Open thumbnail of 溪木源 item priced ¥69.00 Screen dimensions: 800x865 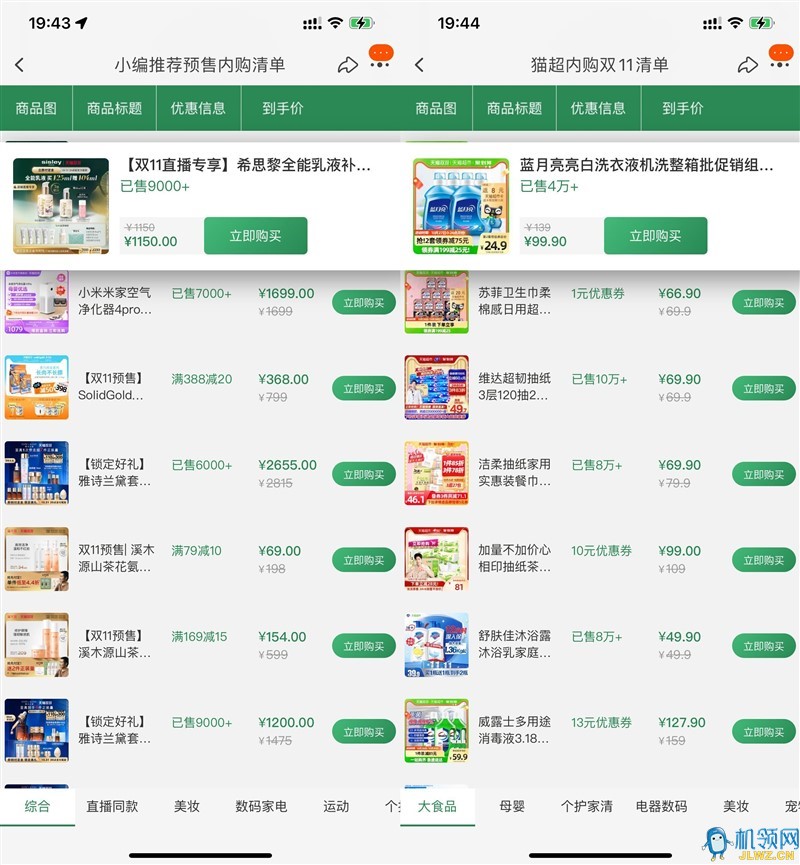click(36, 559)
